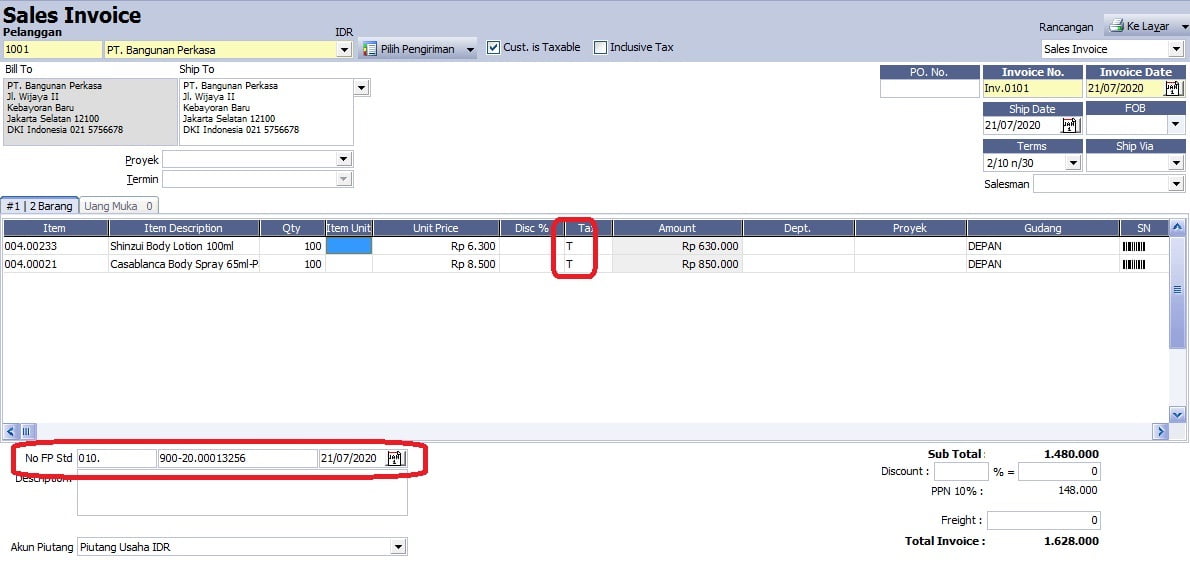
Task: Open the Pilih Pengiriman menu
Action: 420,49
